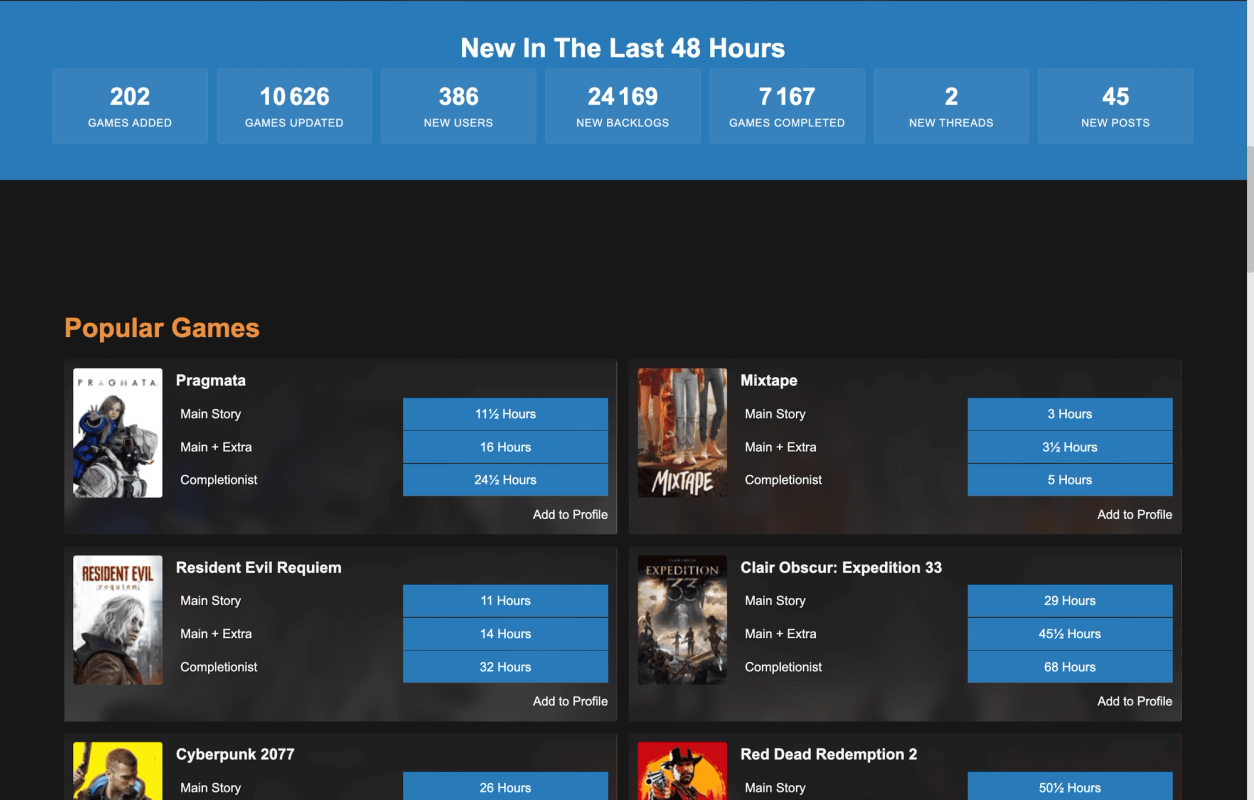The image size is (1254, 800).
Task: Select the 202 Games Added stat card
Action: coord(130,106)
